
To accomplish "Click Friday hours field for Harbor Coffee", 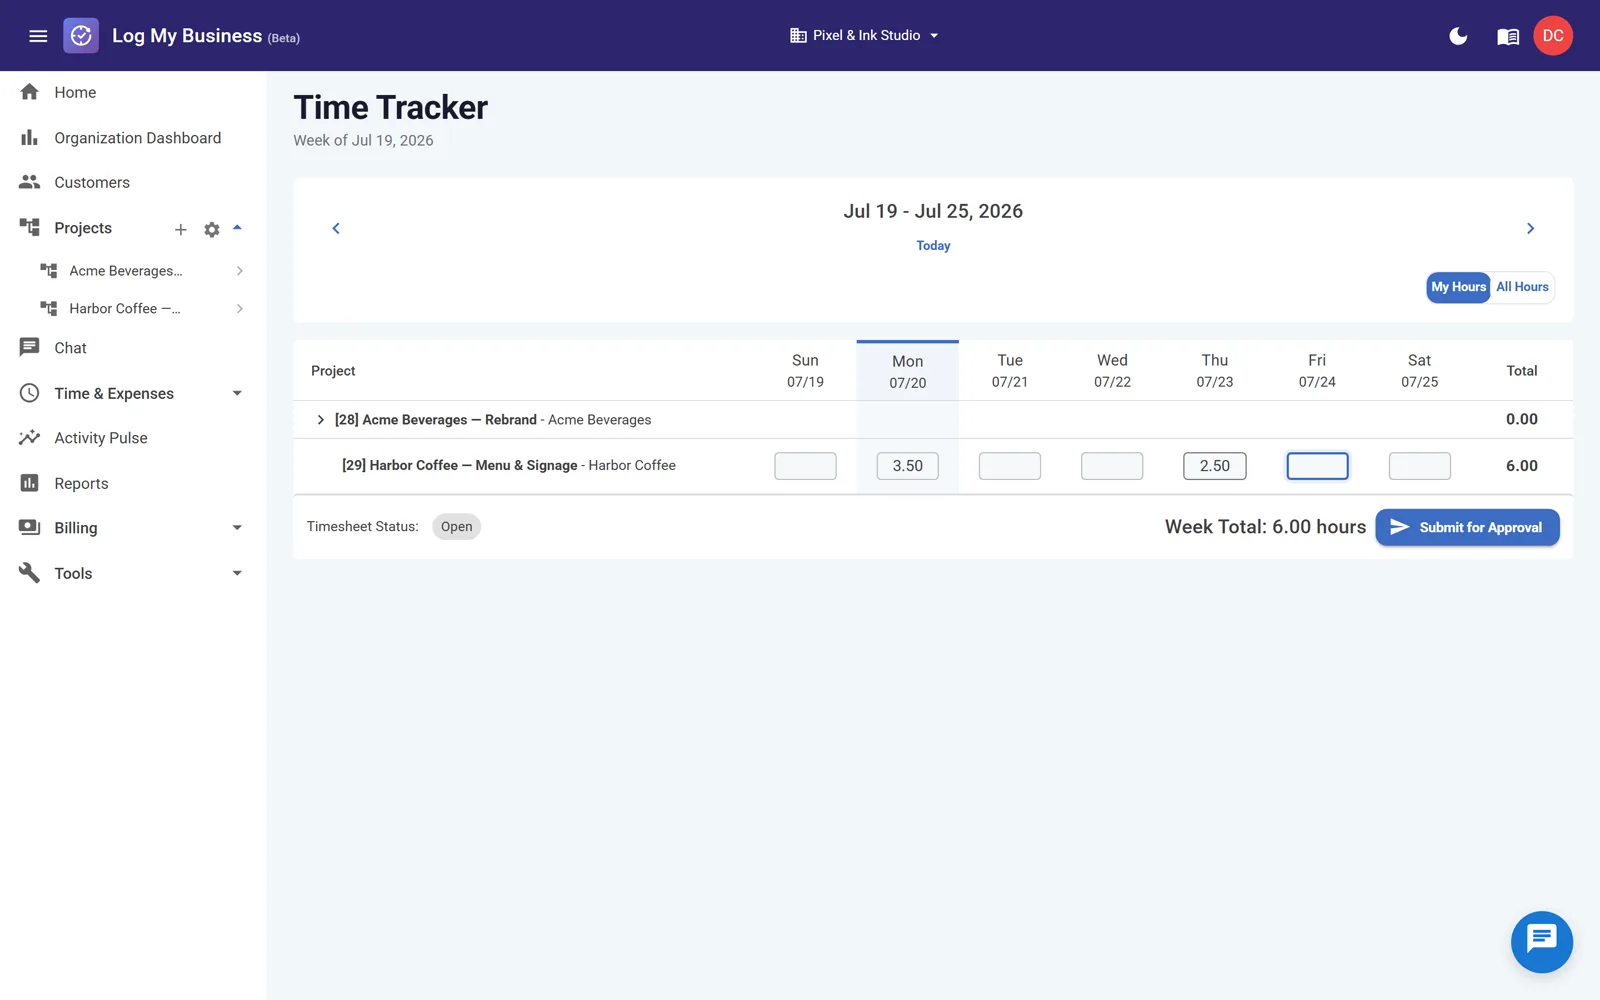I will point(1317,466).
